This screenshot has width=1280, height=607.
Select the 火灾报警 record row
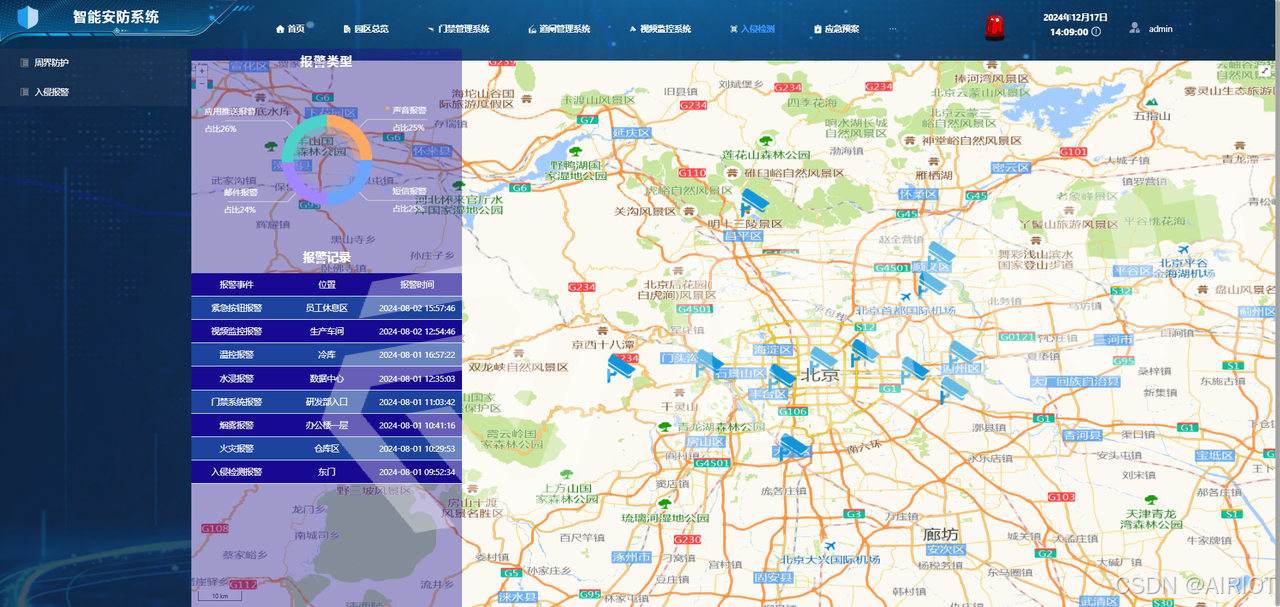click(x=326, y=448)
